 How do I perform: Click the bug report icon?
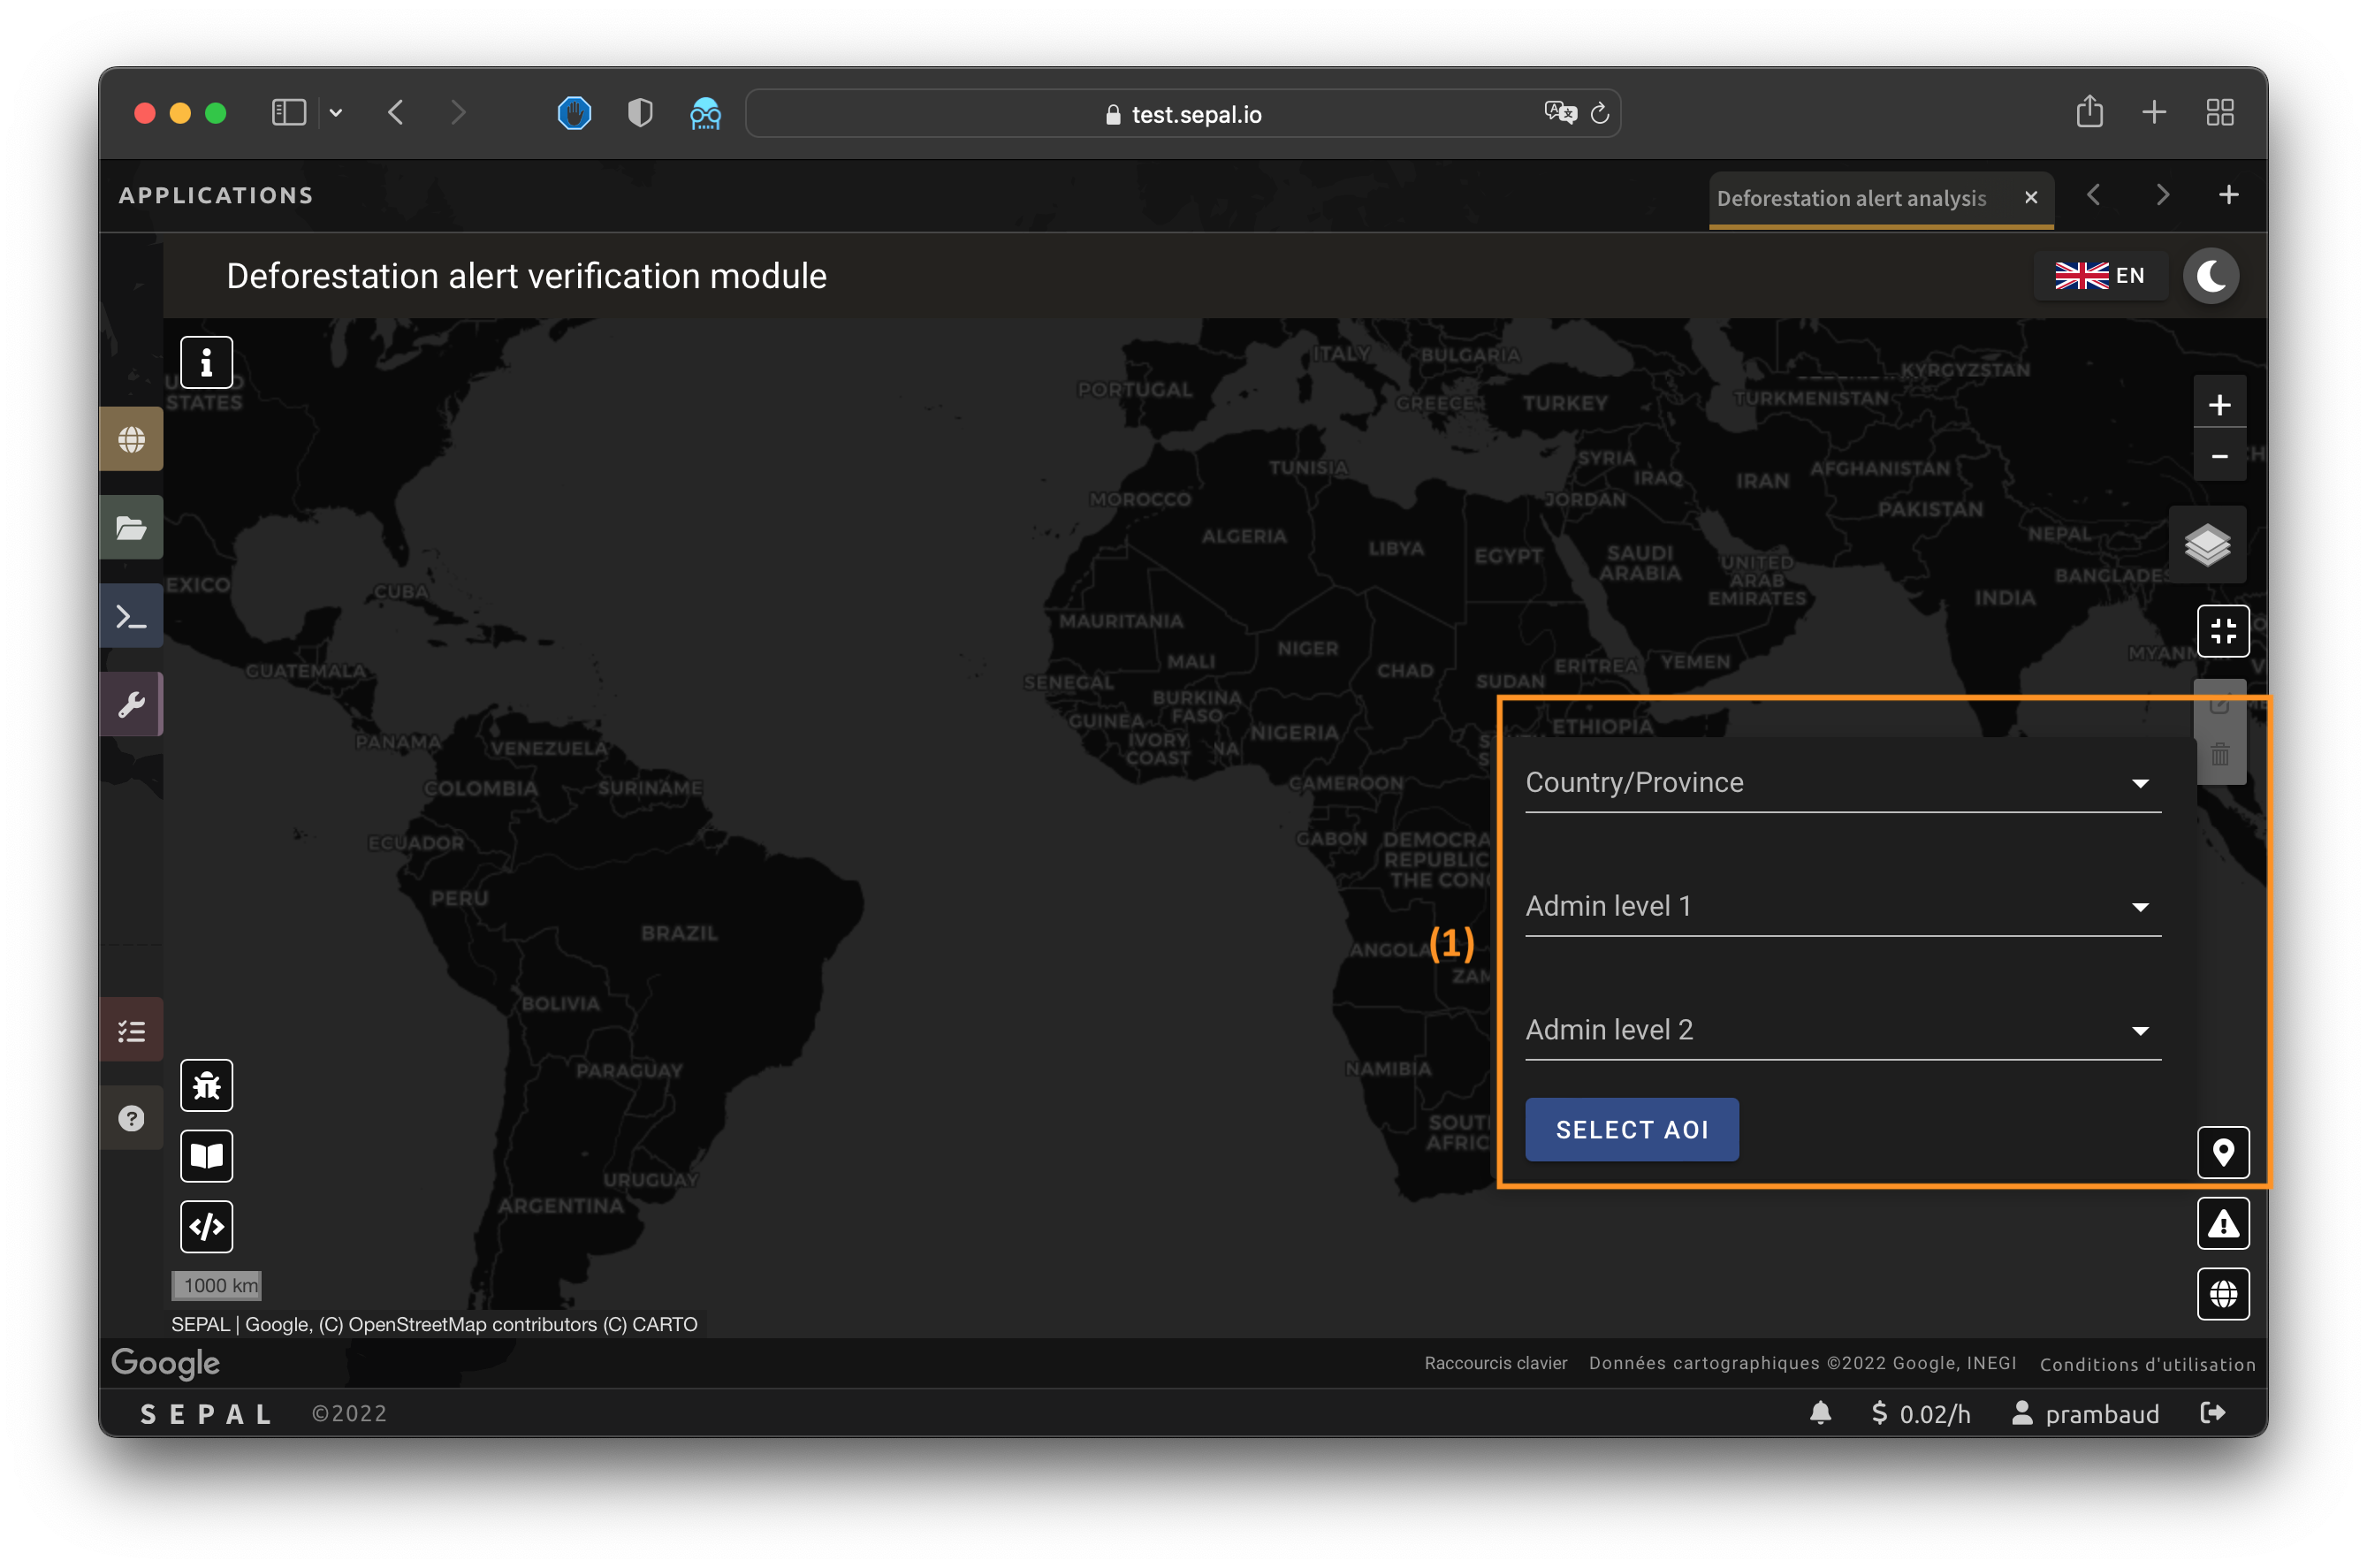tap(206, 1085)
